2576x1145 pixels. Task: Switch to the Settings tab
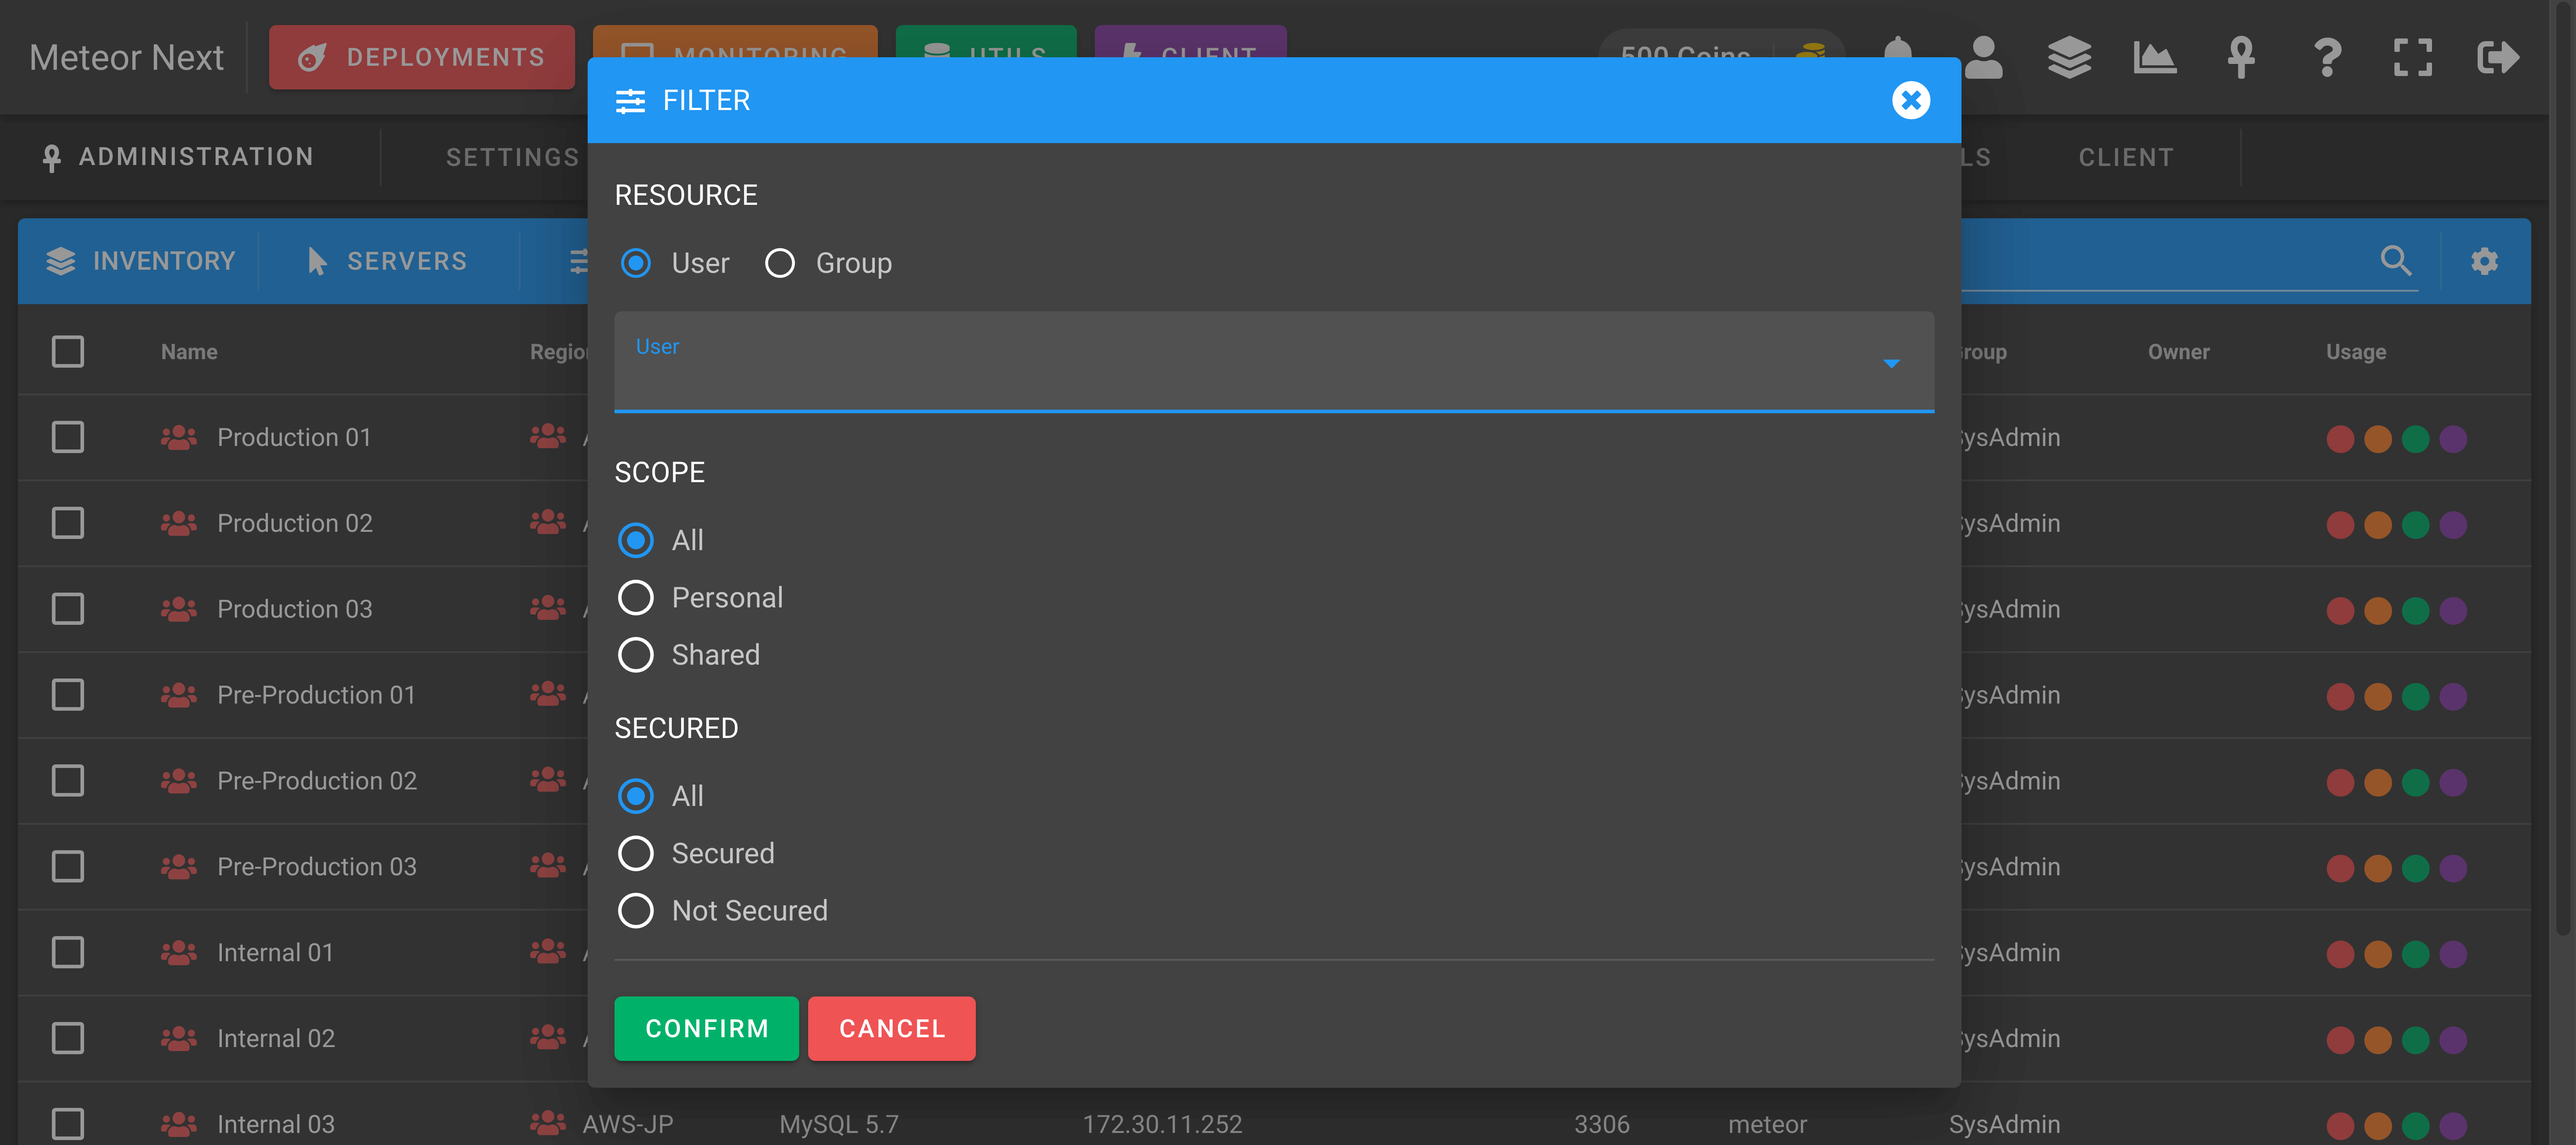tap(512, 157)
